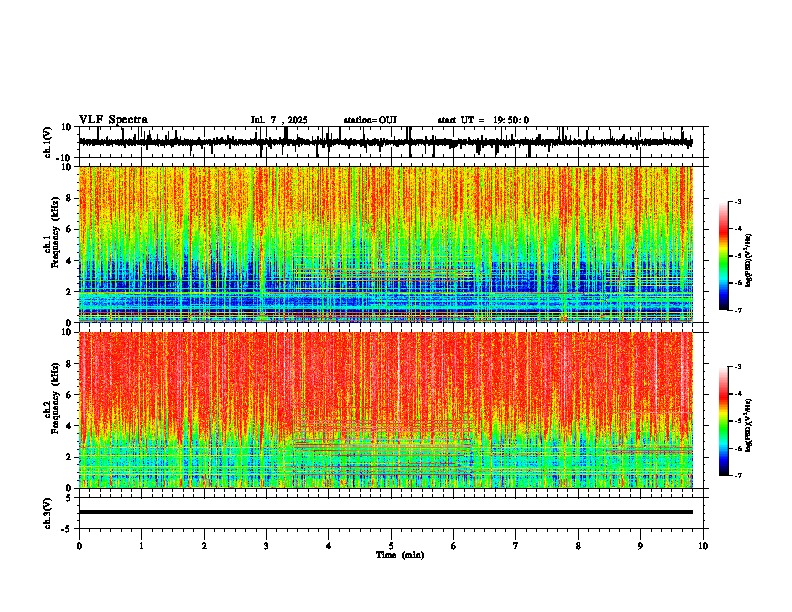The width and height of the screenshot is (792, 612).
Task: Click the "2" kHz tick on ch.2 frequency axis
Action: [70, 457]
